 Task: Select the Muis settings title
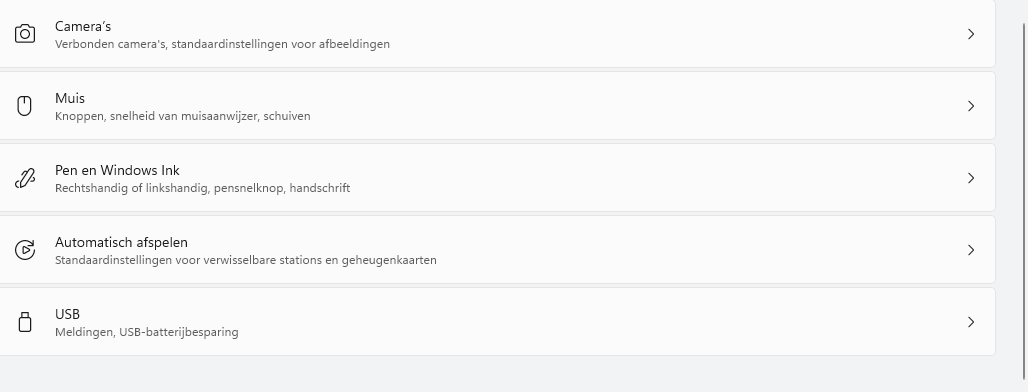point(69,98)
